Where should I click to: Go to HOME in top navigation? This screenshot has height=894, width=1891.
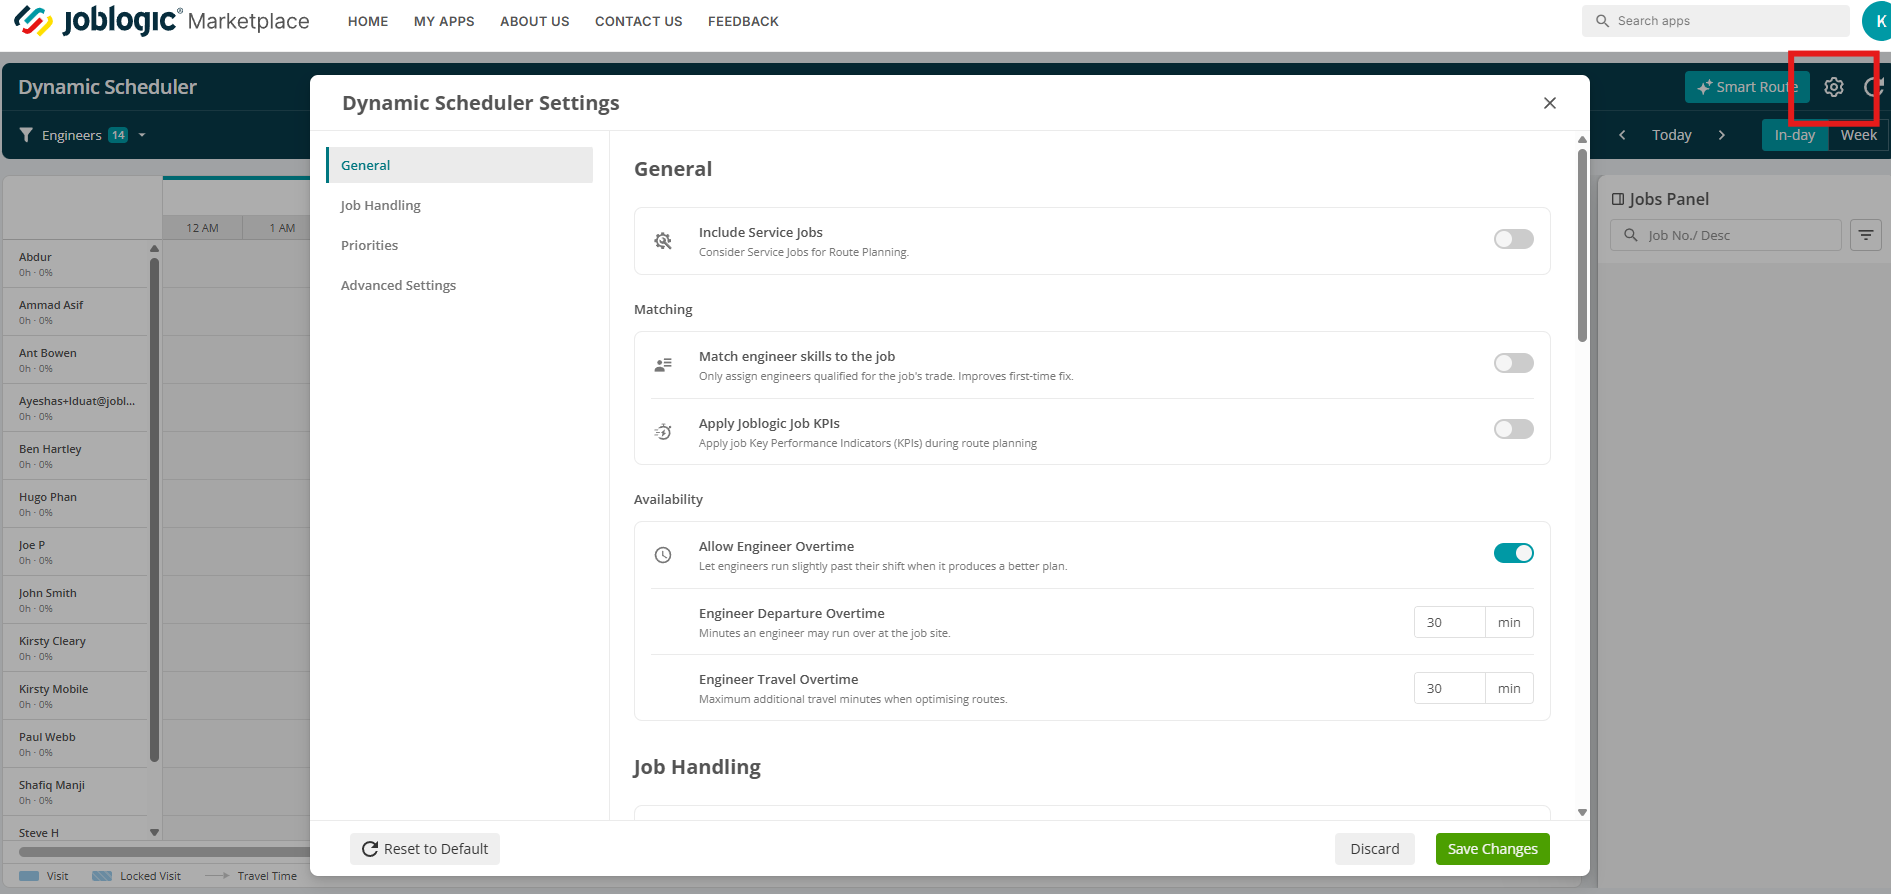[368, 21]
